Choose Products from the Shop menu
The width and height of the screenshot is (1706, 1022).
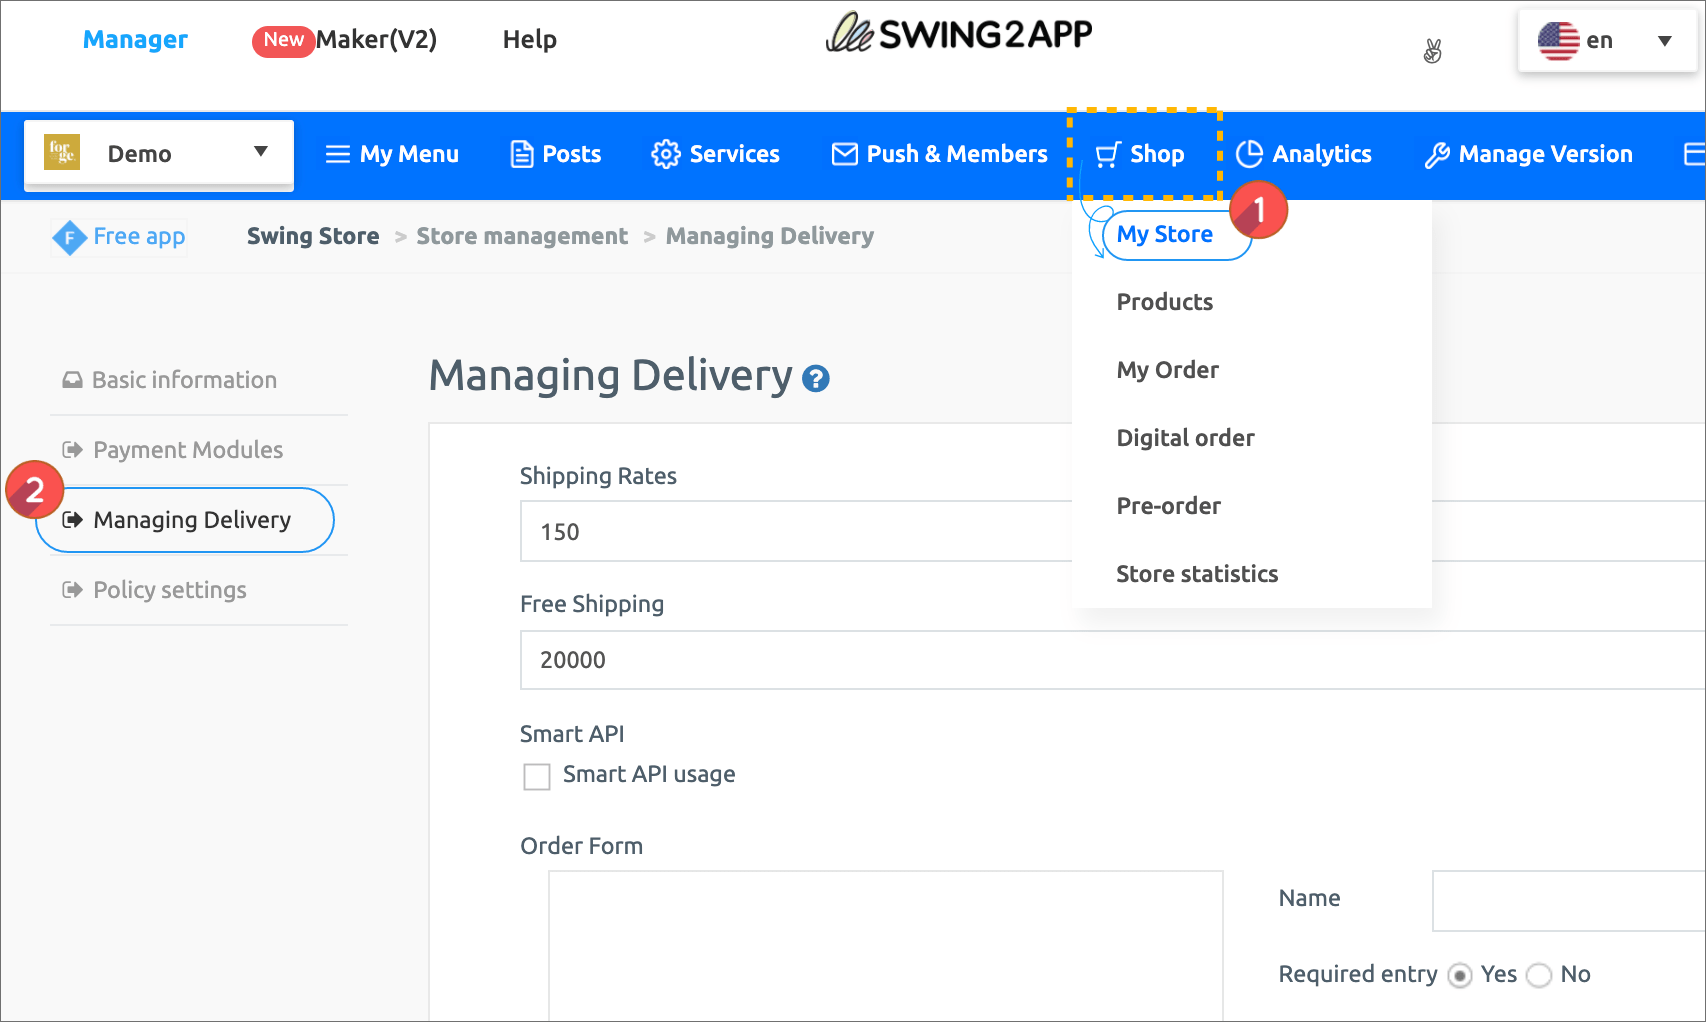[x=1164, y=302]
